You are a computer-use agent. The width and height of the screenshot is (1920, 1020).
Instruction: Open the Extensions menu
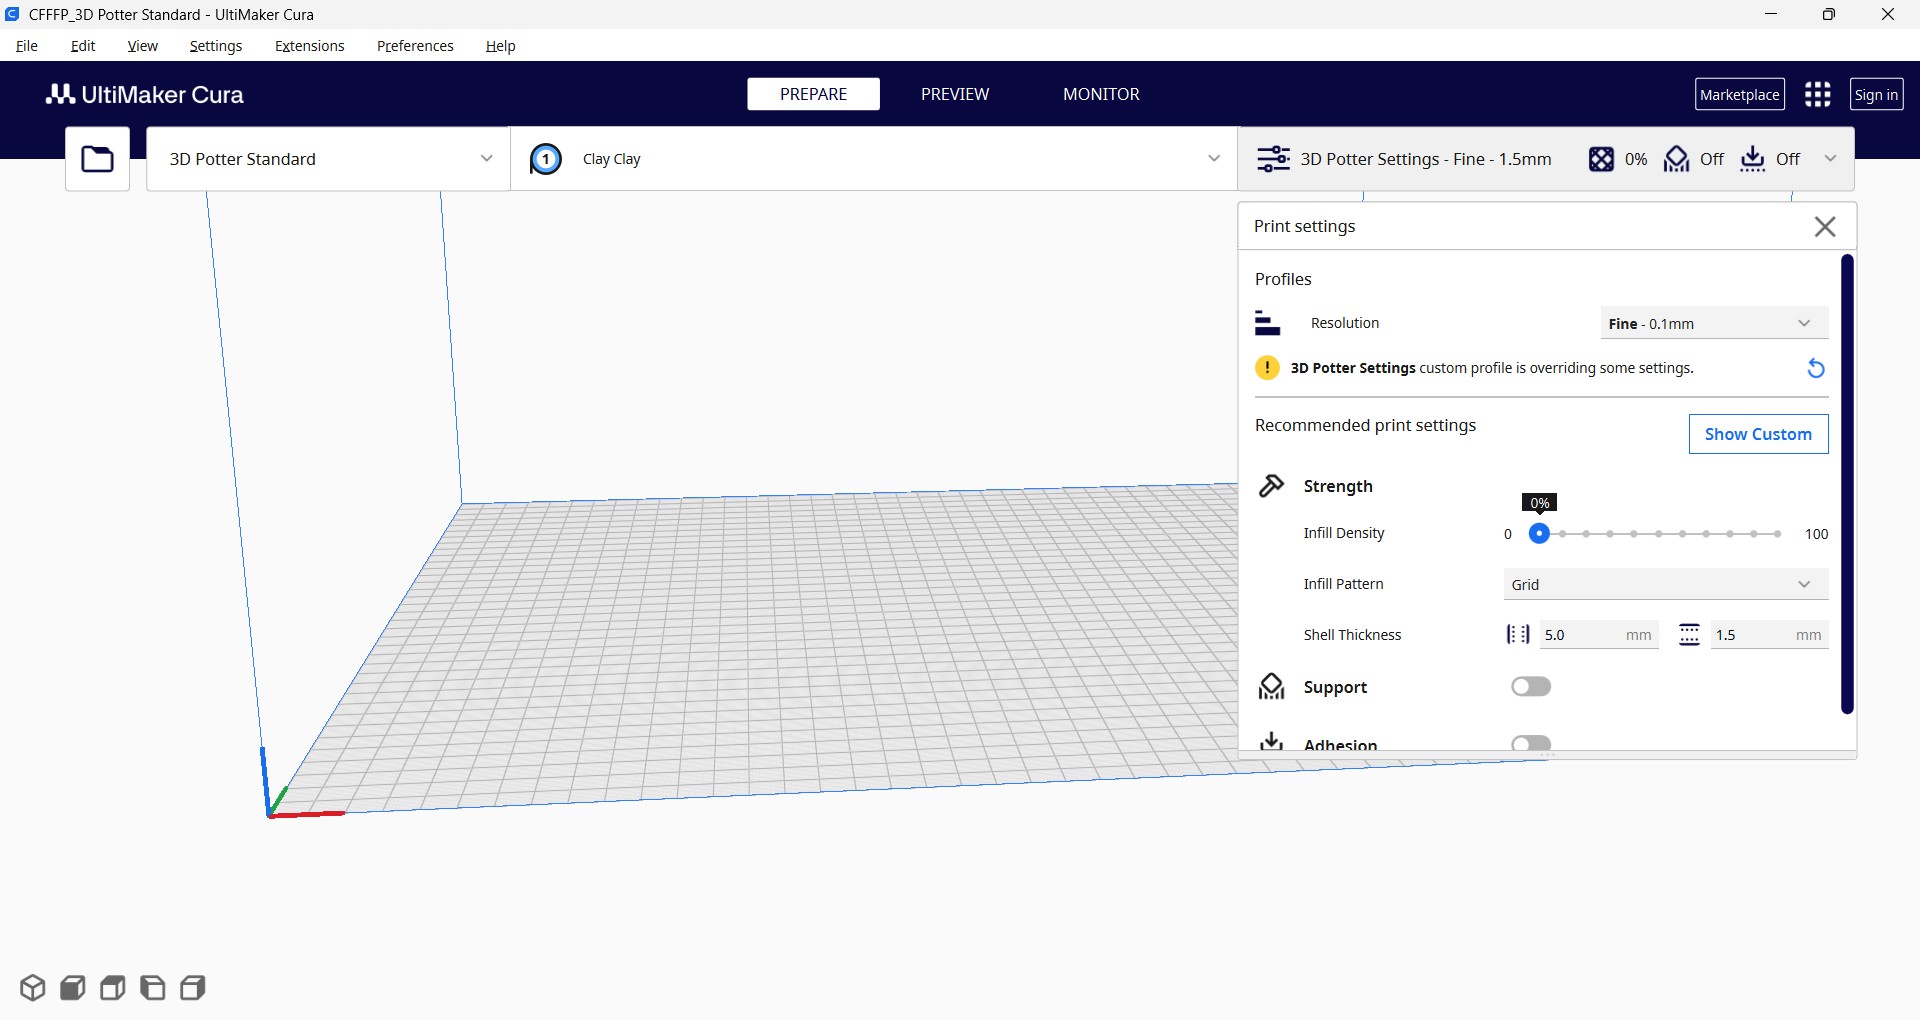point(310,46)
